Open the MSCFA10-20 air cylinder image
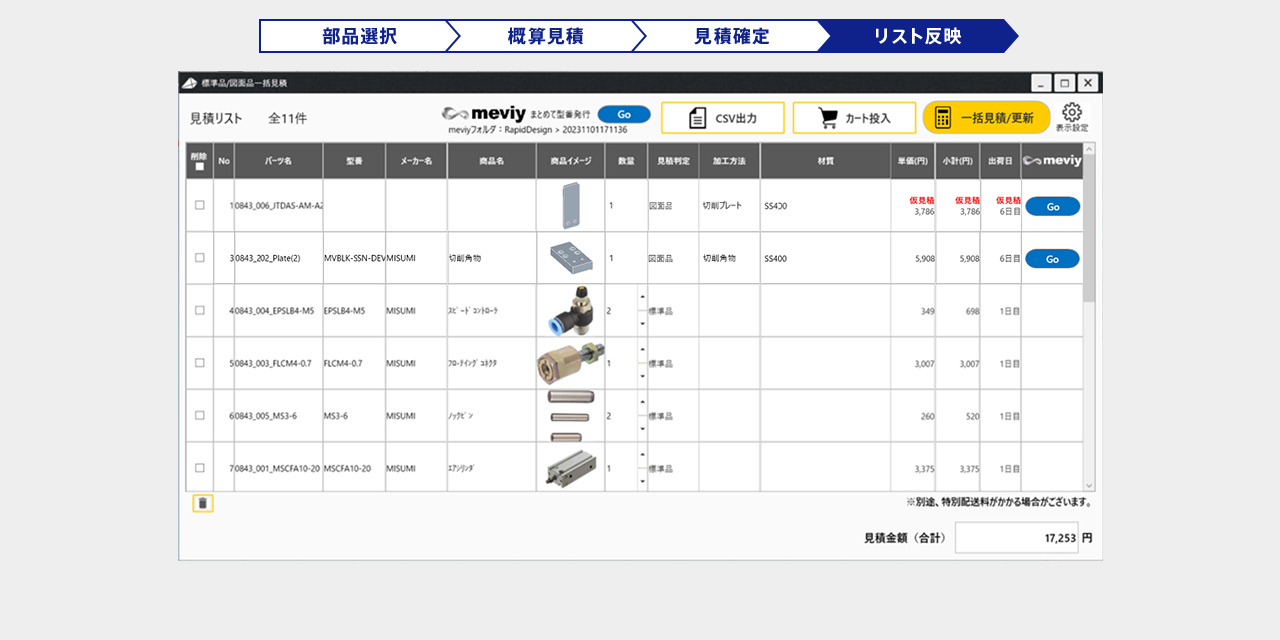The image size is (1280, 640). pyautogui.click(x=570, y=468)
